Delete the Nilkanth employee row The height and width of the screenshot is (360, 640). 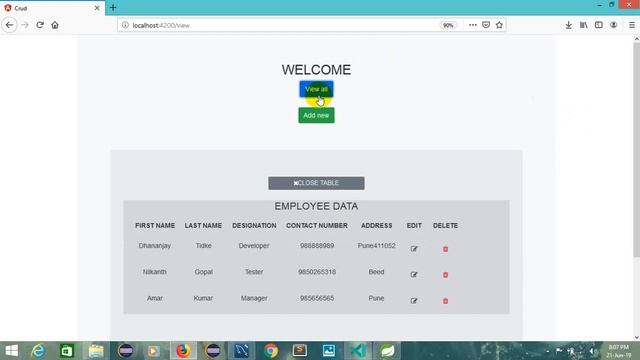445,275
